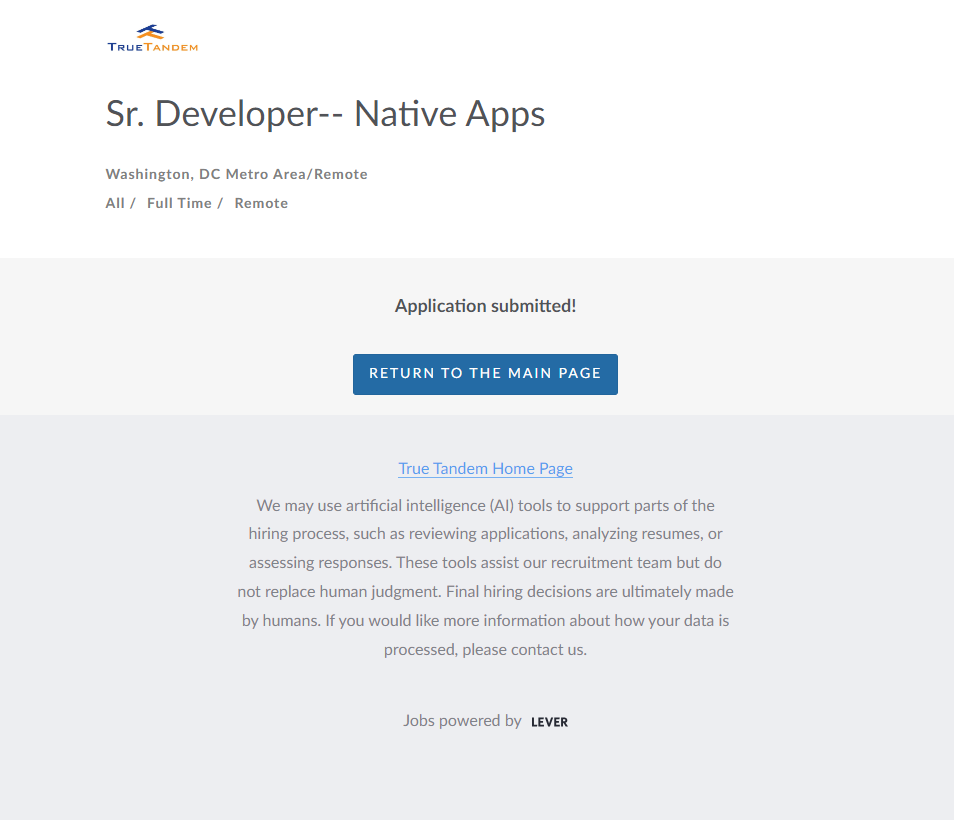Click the "assessing responses" disclaimer line
Image resolution: width=954 pixels, height=820 pixels.
coord(485,563)
